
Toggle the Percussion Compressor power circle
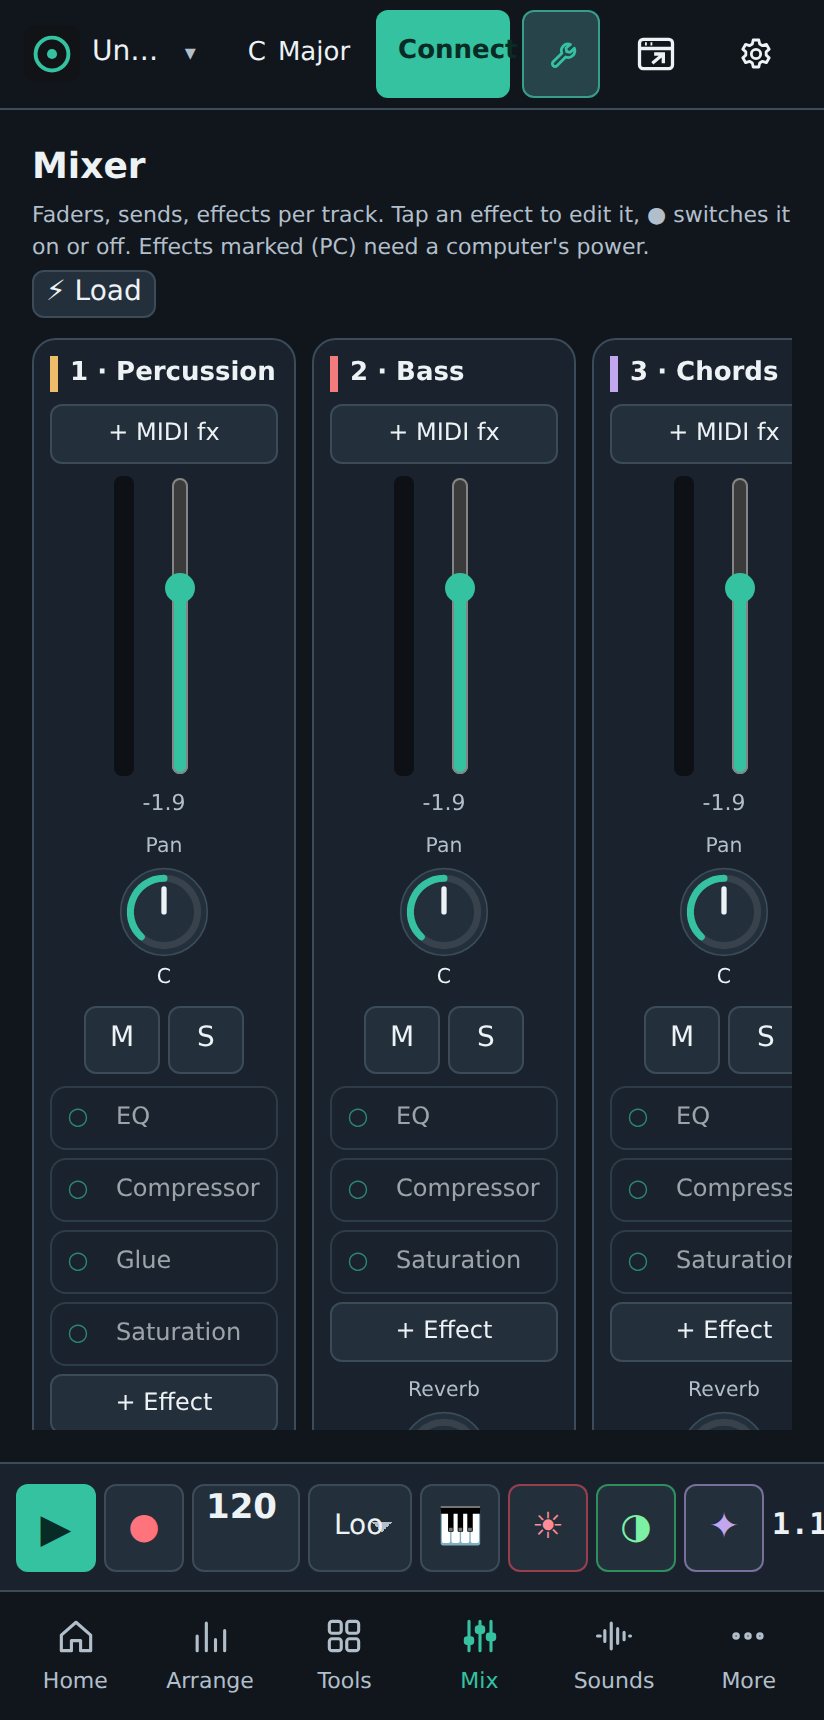(x=78, y=1190)
